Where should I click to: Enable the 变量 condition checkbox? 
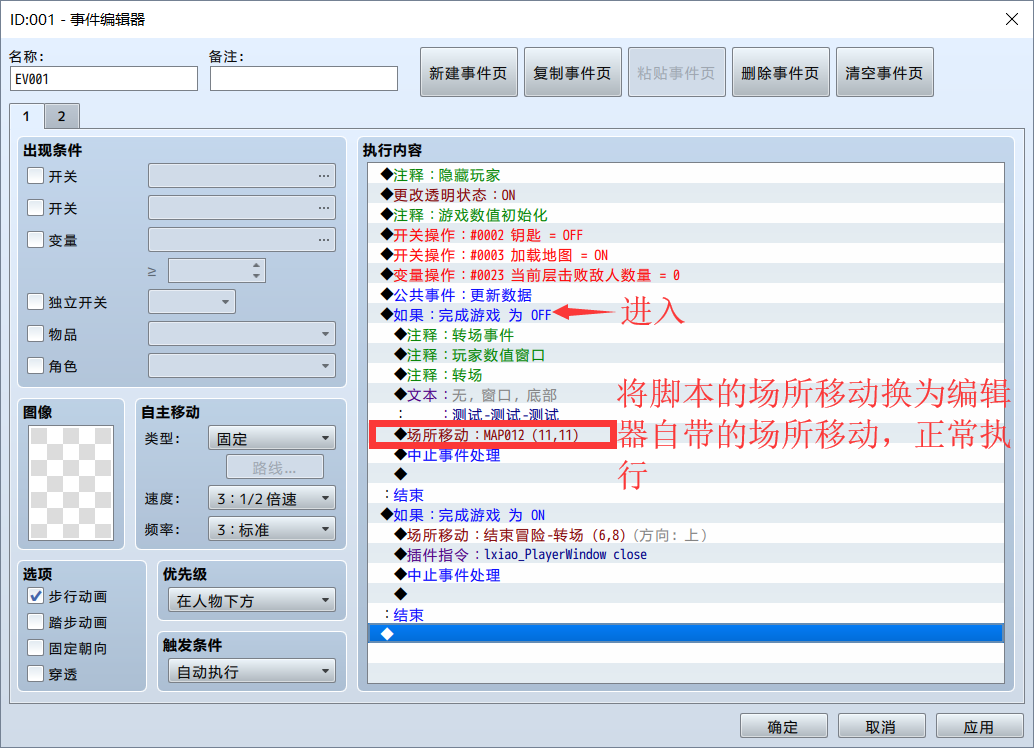pos(36,239)
